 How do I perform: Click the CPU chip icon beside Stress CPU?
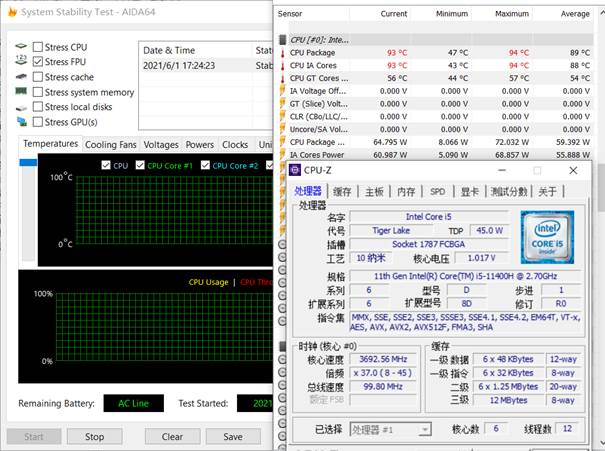pos(21,46)
